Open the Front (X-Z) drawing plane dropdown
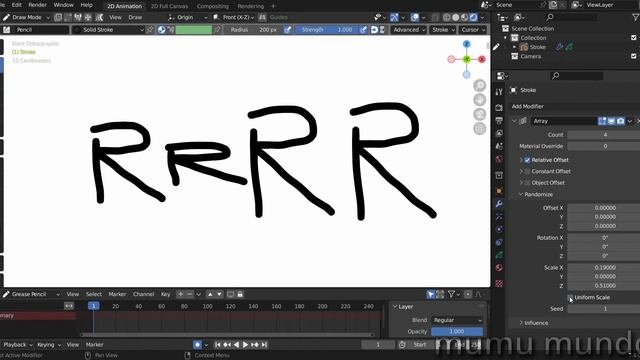Viewport: 640px width, 360px height. pos(234,18)
